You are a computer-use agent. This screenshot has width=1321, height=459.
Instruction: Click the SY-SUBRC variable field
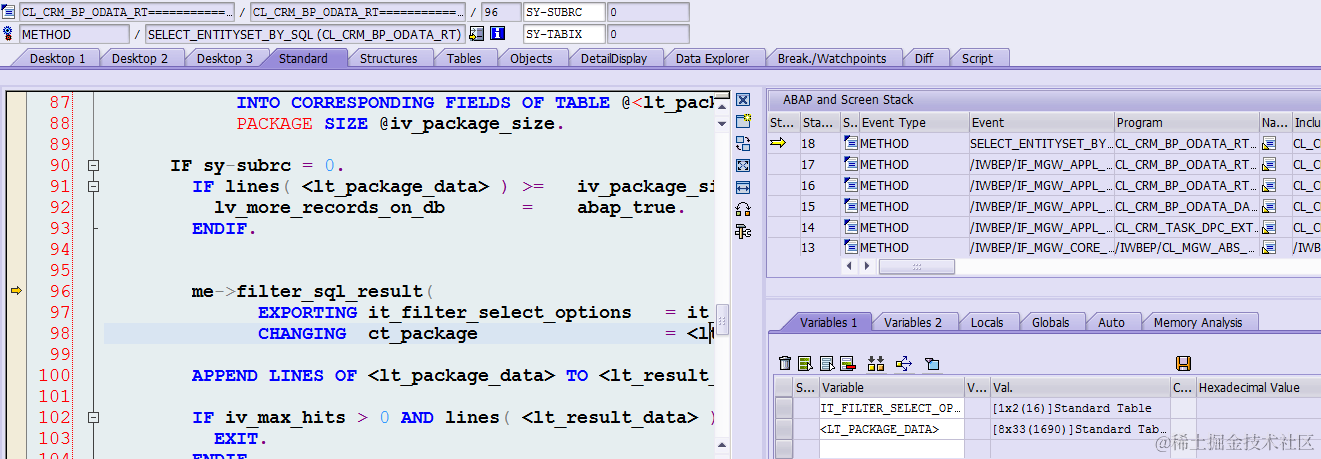564,12
